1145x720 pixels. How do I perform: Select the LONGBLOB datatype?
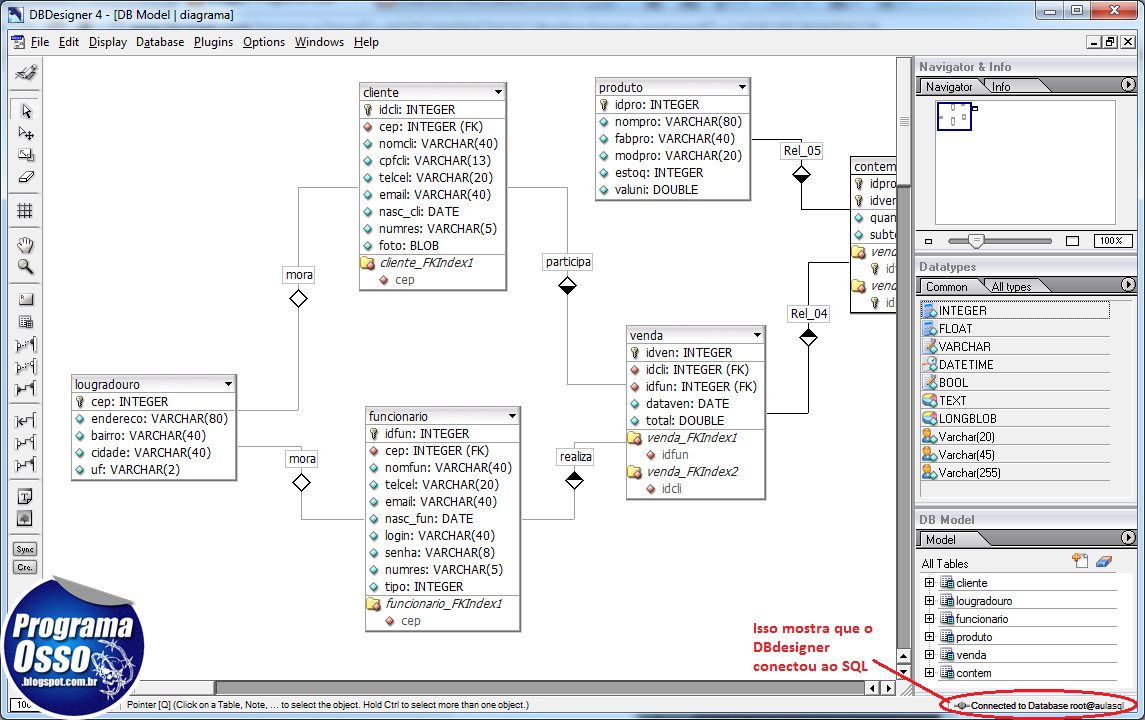1015,418
